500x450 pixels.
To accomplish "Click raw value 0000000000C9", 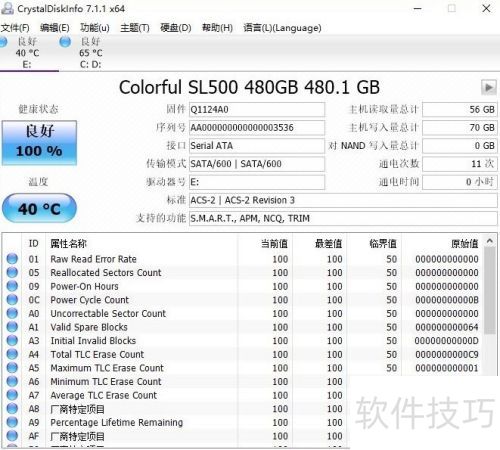I will [447, 354].
